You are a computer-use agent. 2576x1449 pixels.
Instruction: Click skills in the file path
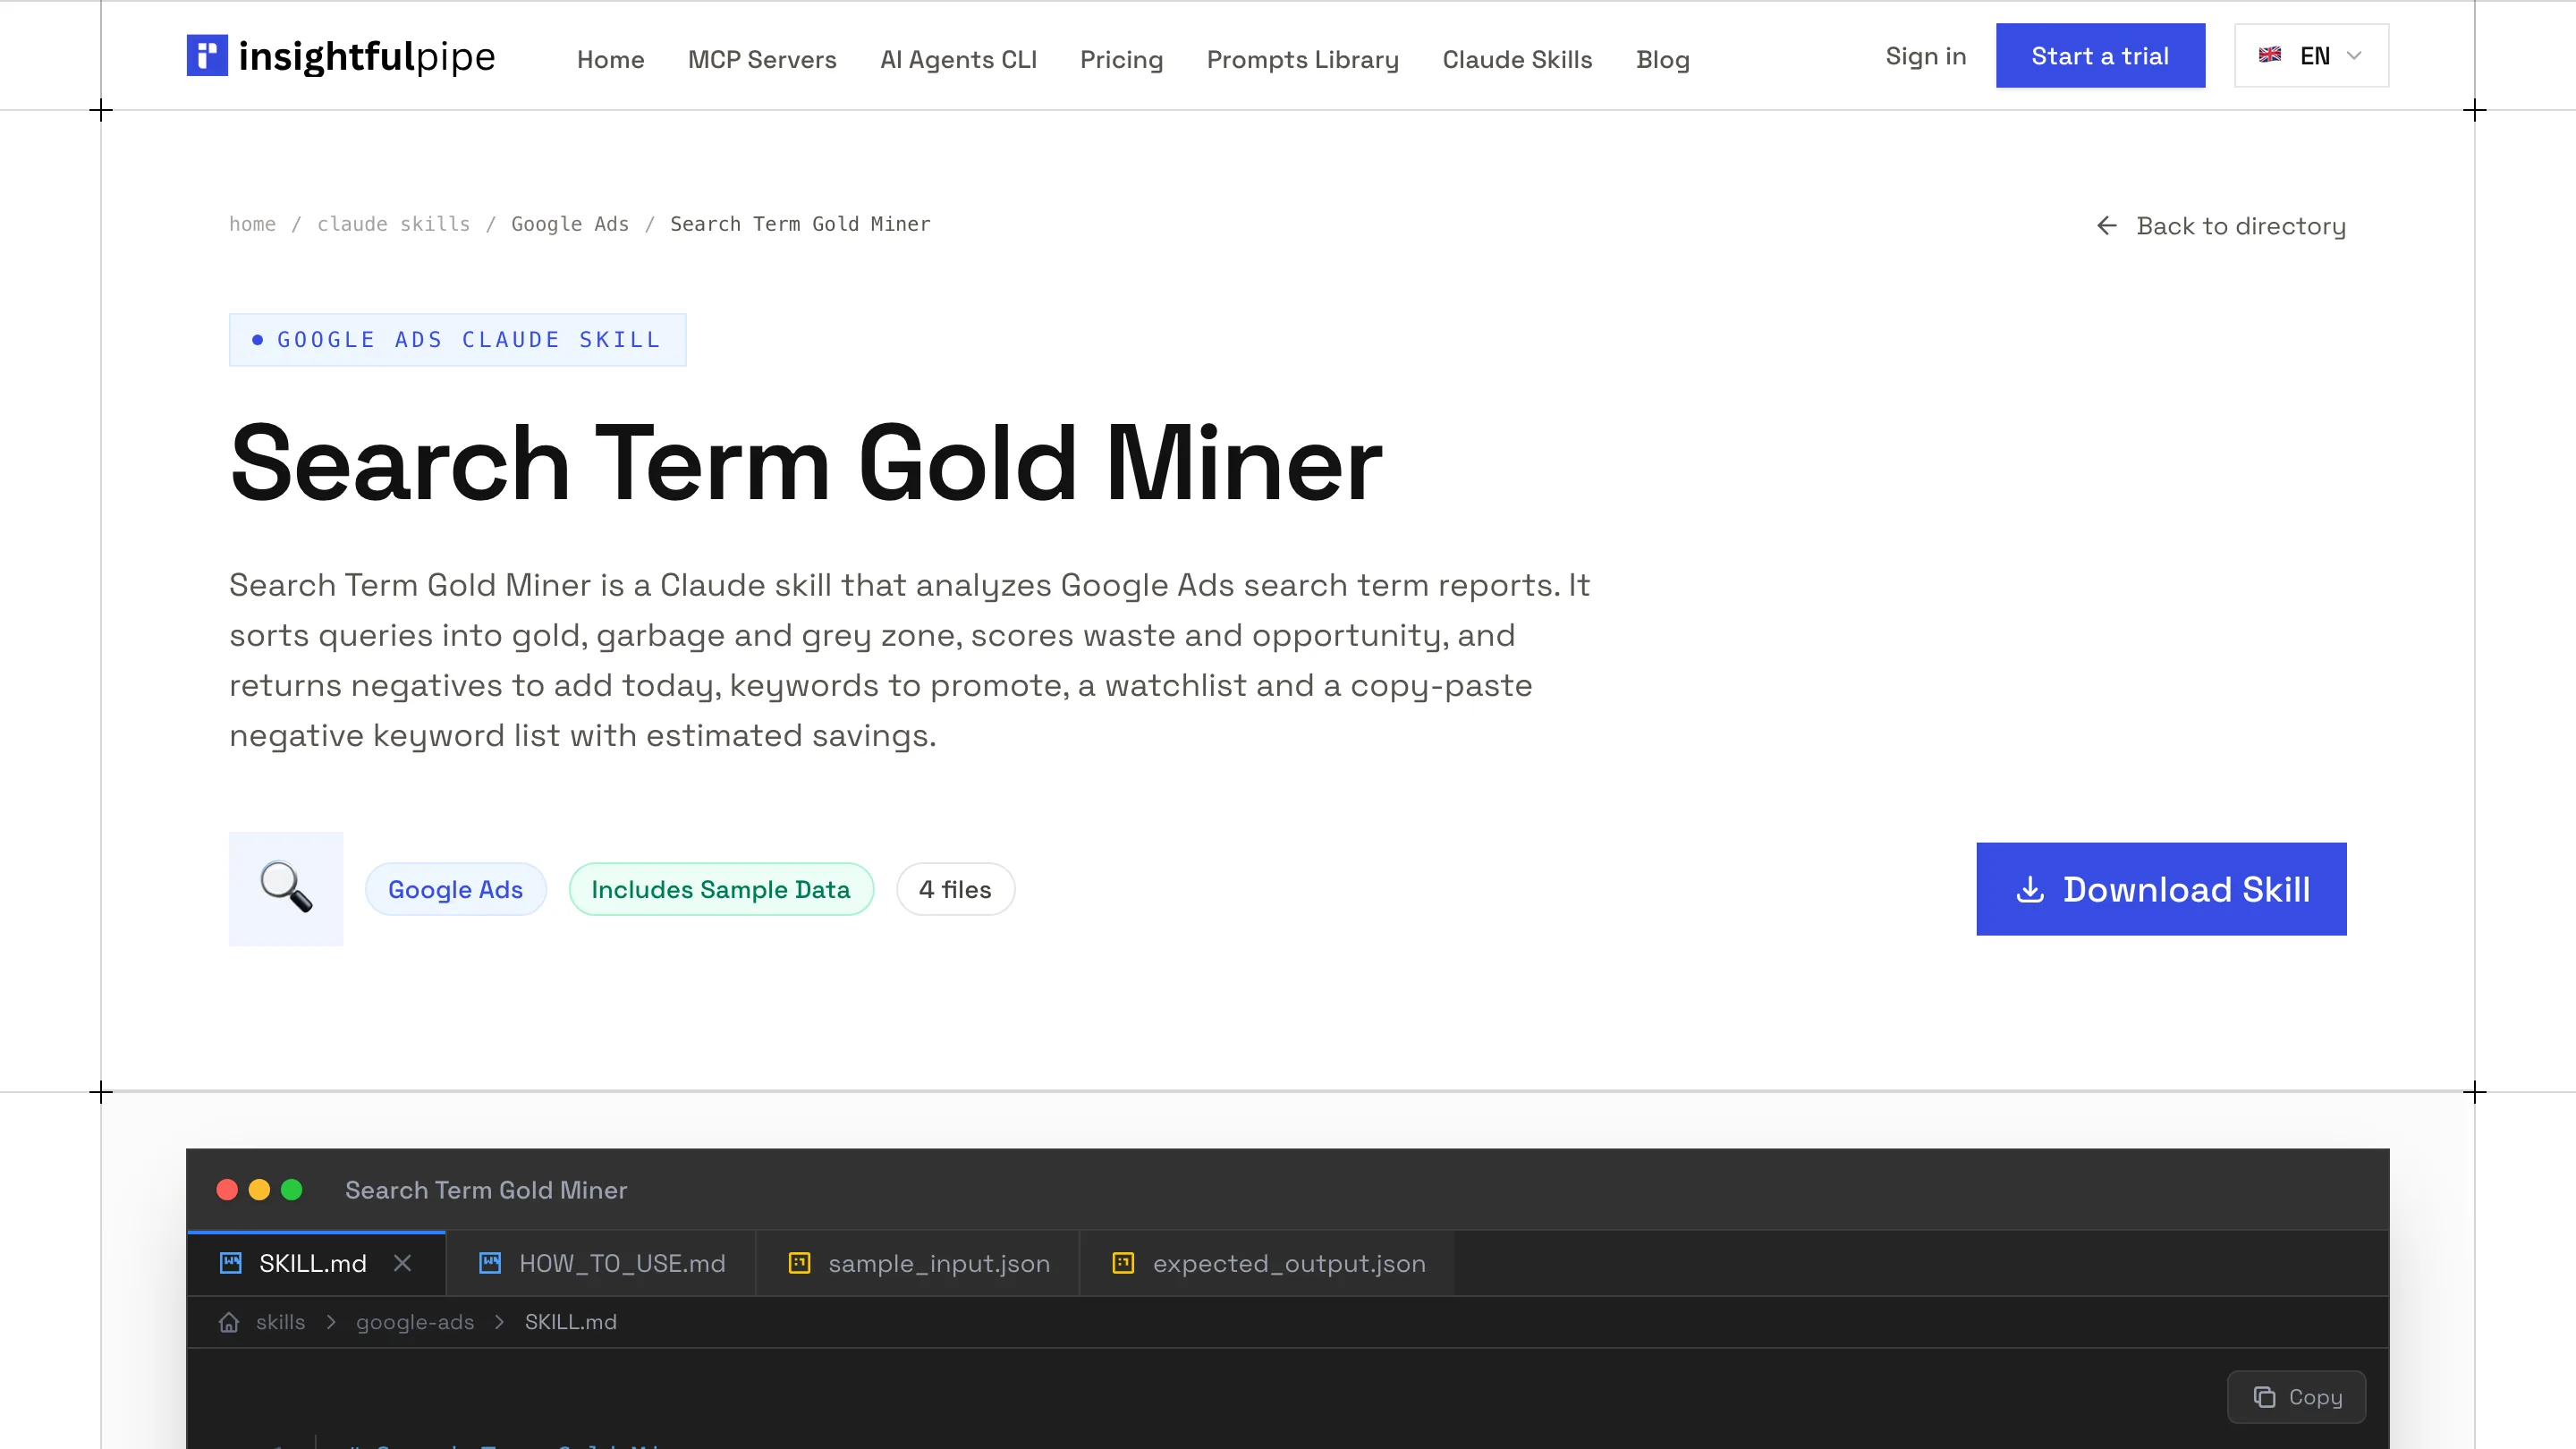(x=280, y=1322)
